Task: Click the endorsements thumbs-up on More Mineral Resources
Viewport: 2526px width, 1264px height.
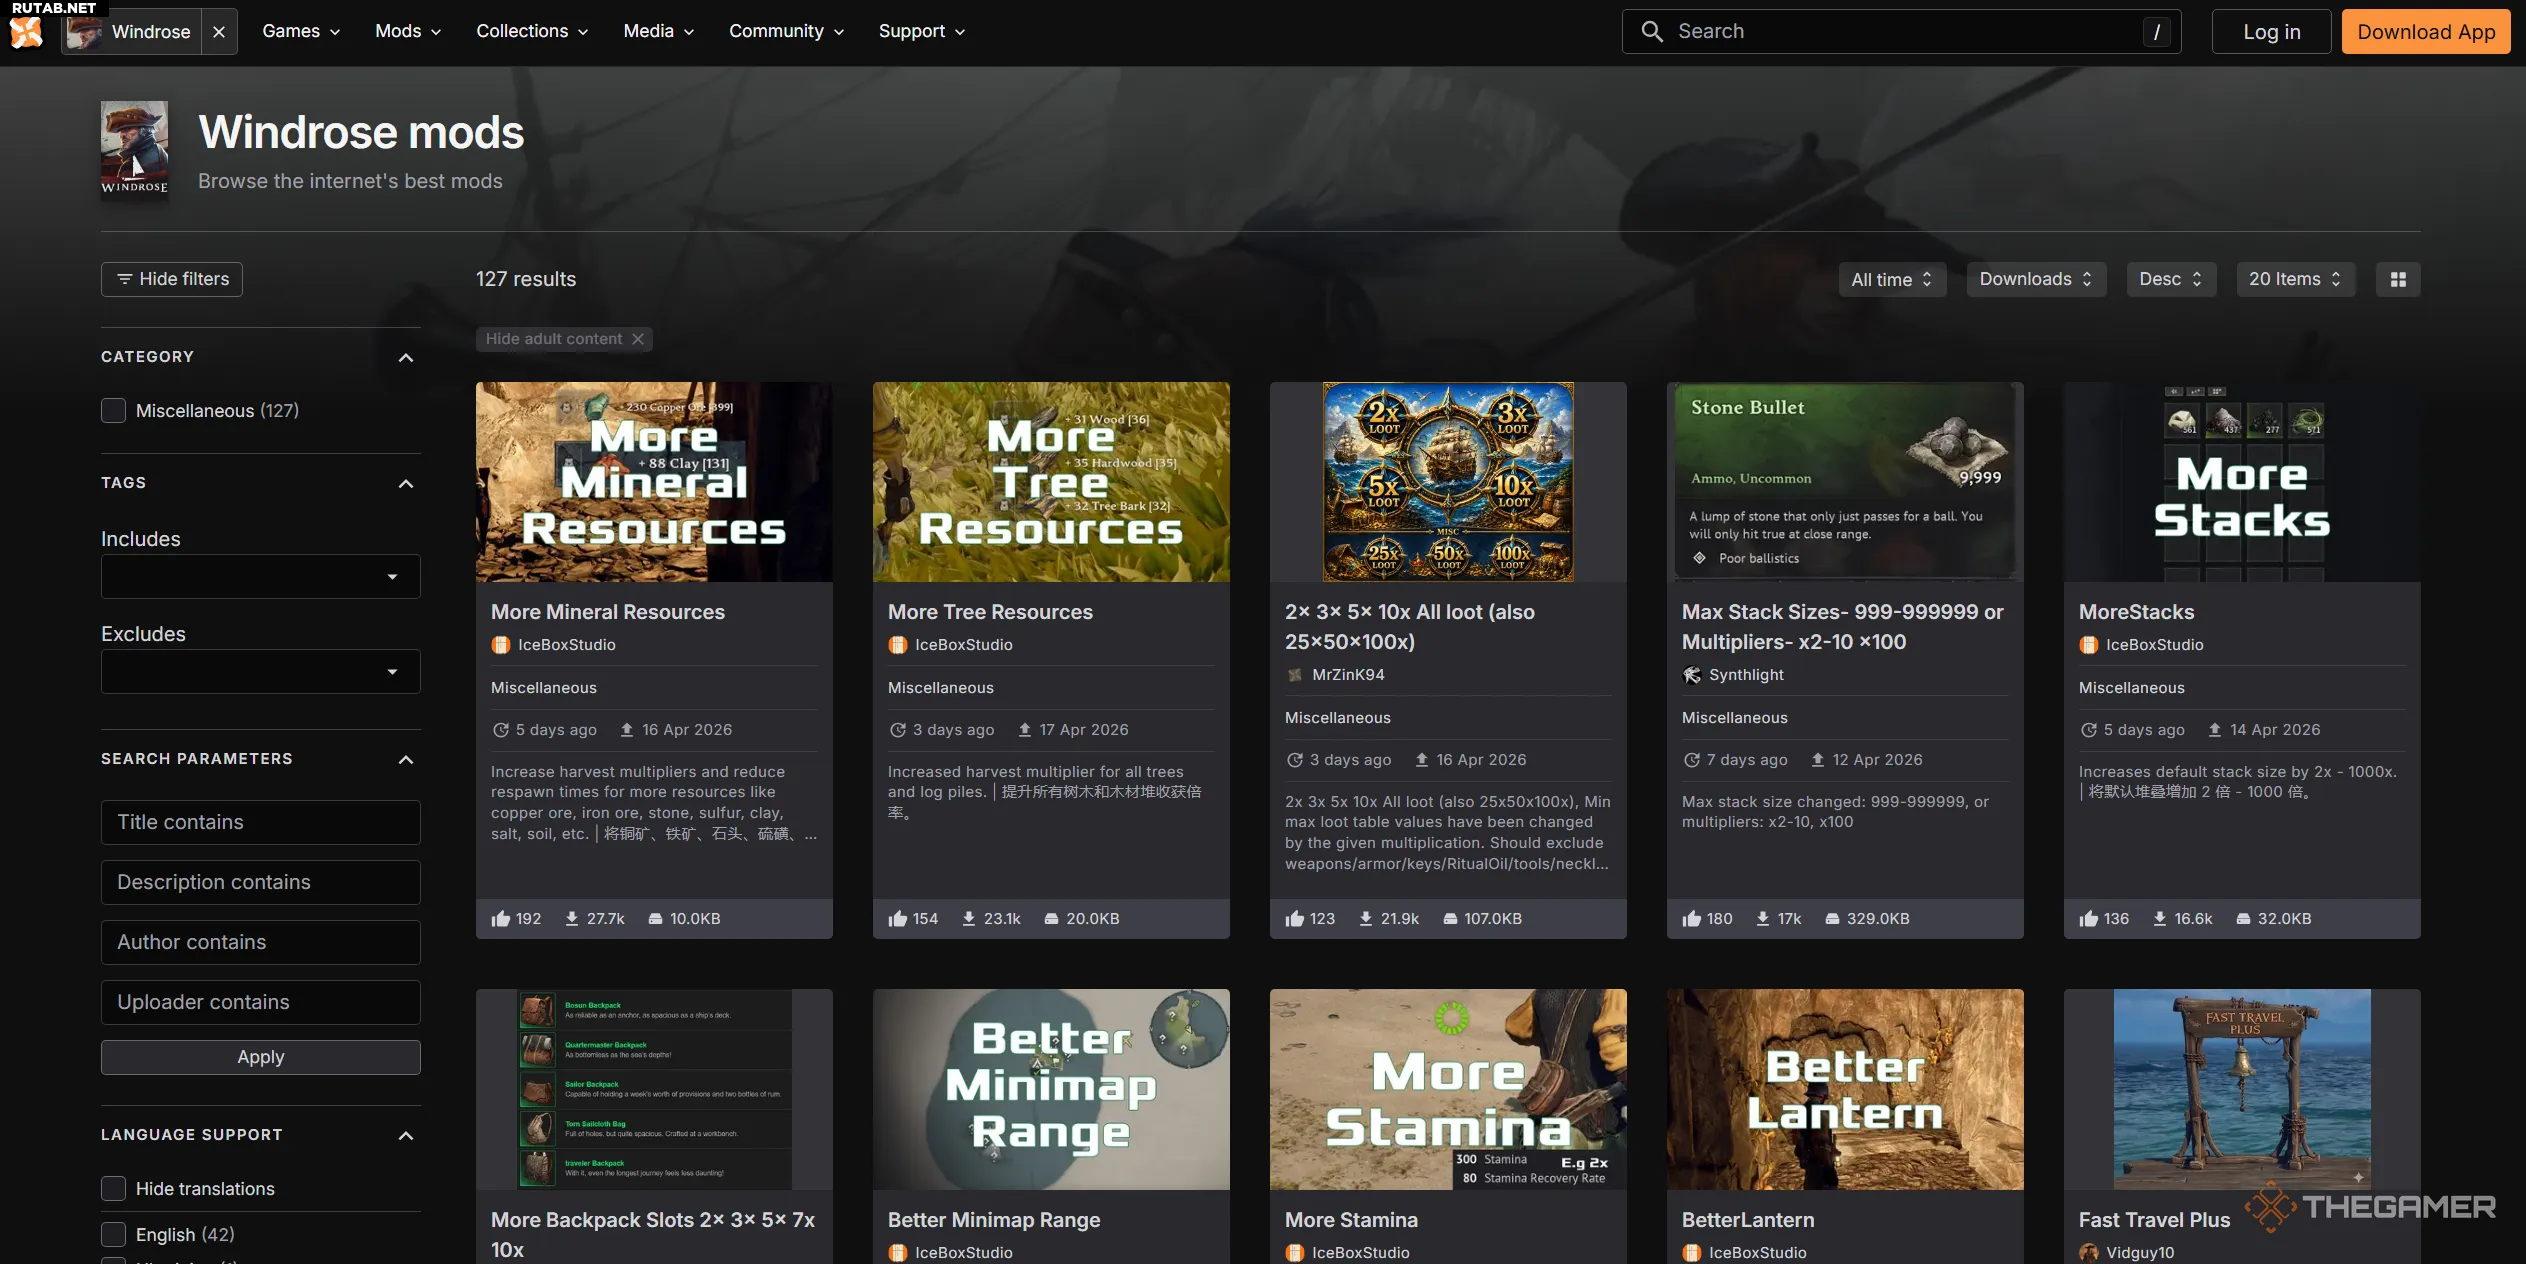Action: (x=501, y=918)
